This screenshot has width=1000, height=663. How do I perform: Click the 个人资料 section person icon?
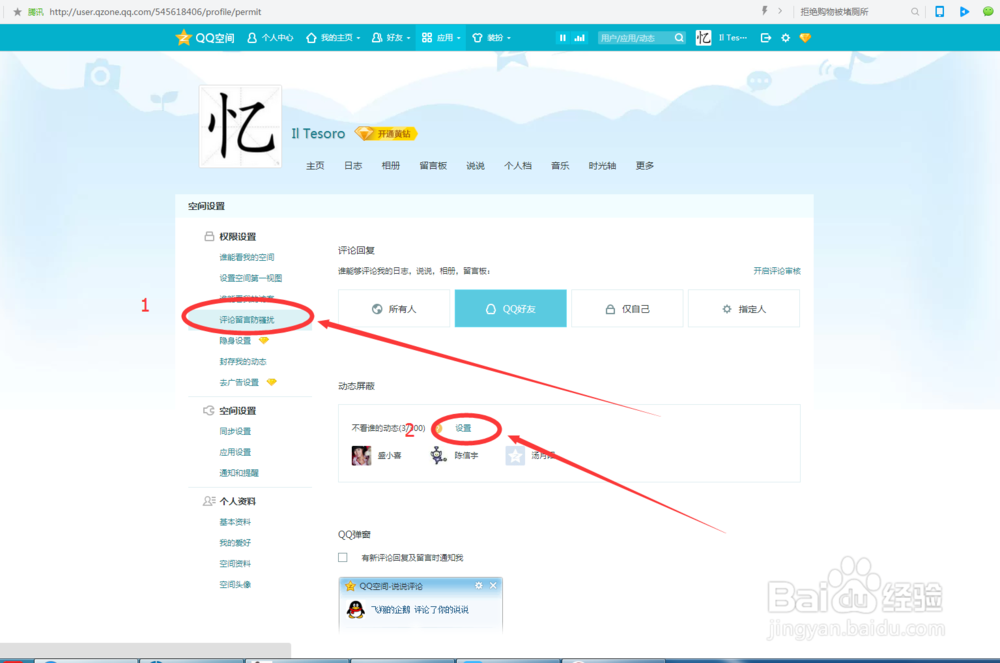(x=209, y=501)
